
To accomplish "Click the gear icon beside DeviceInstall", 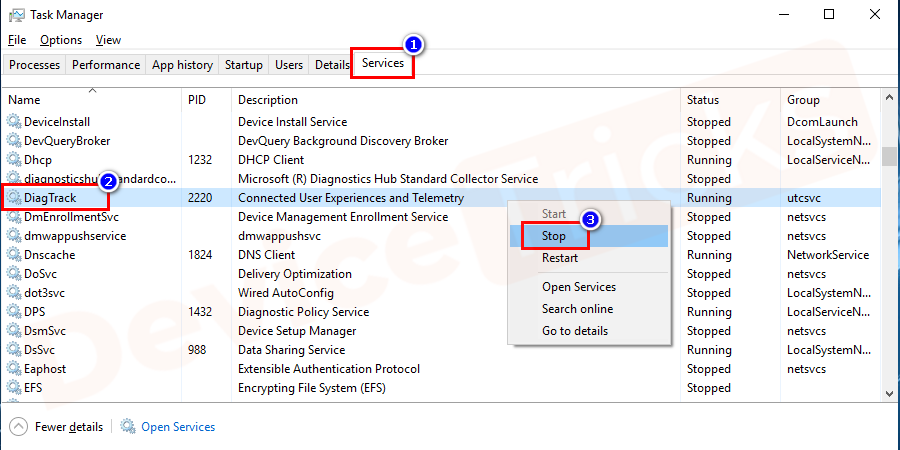I will point(13,122).
